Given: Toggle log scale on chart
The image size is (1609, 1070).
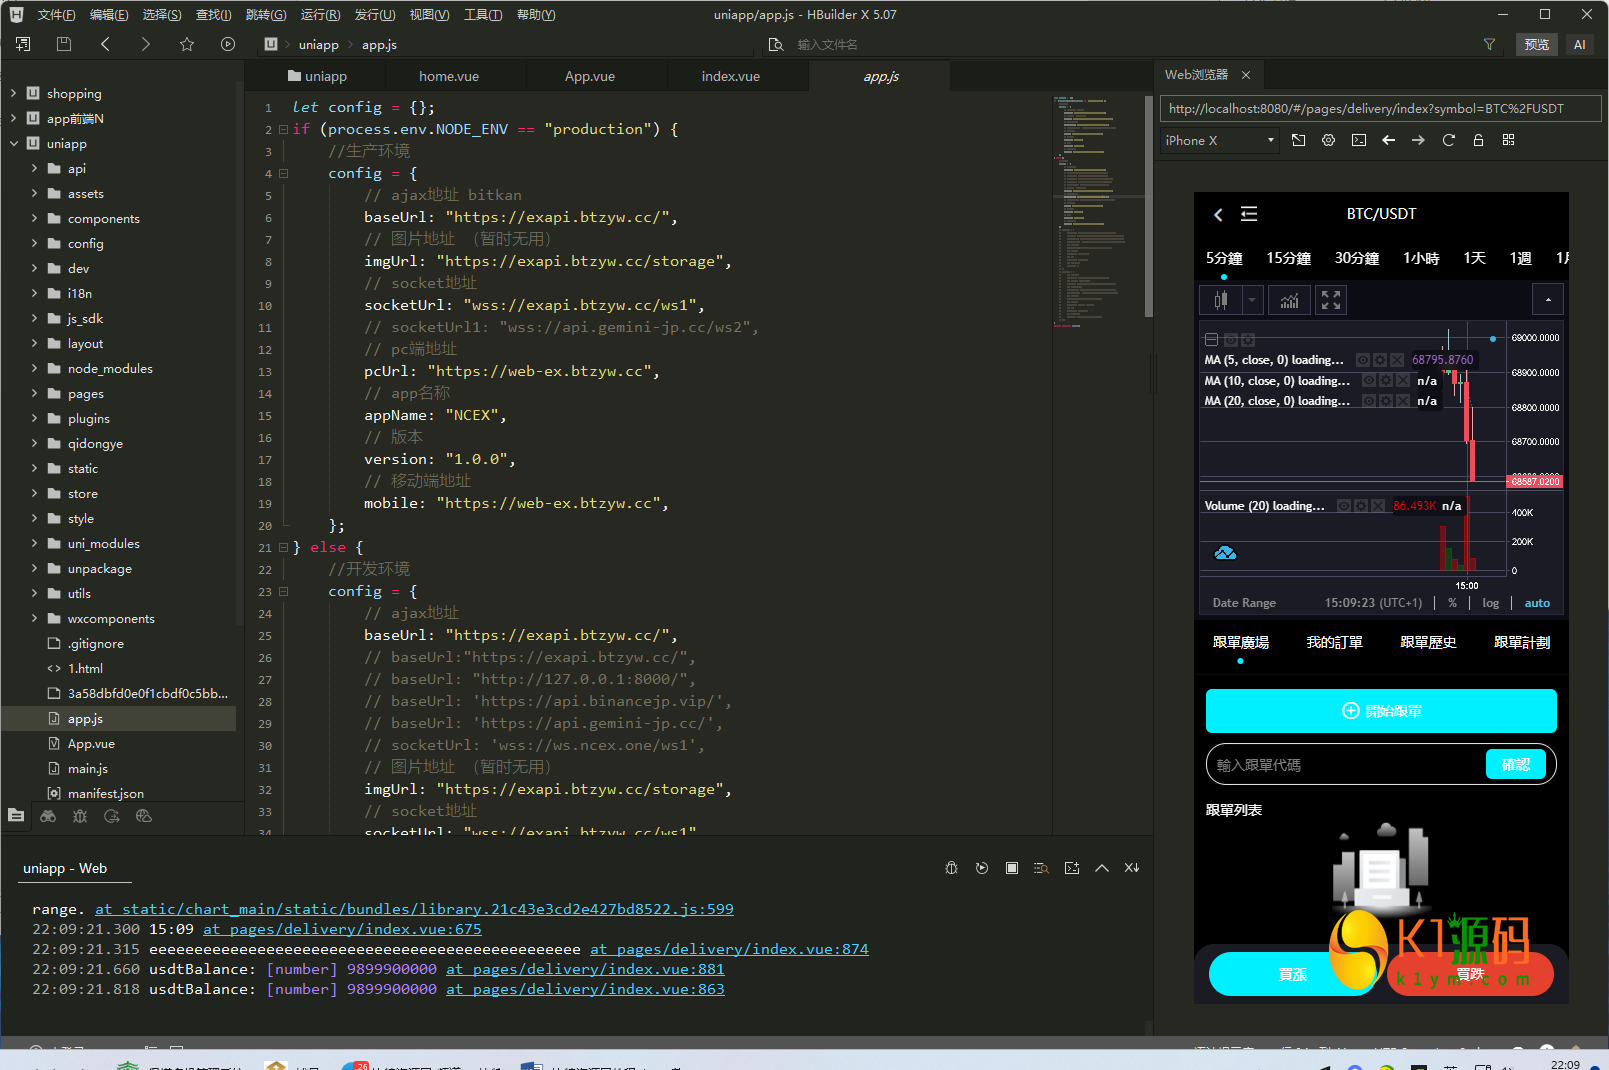Looking at the screenshot, I should [1491, 603].
